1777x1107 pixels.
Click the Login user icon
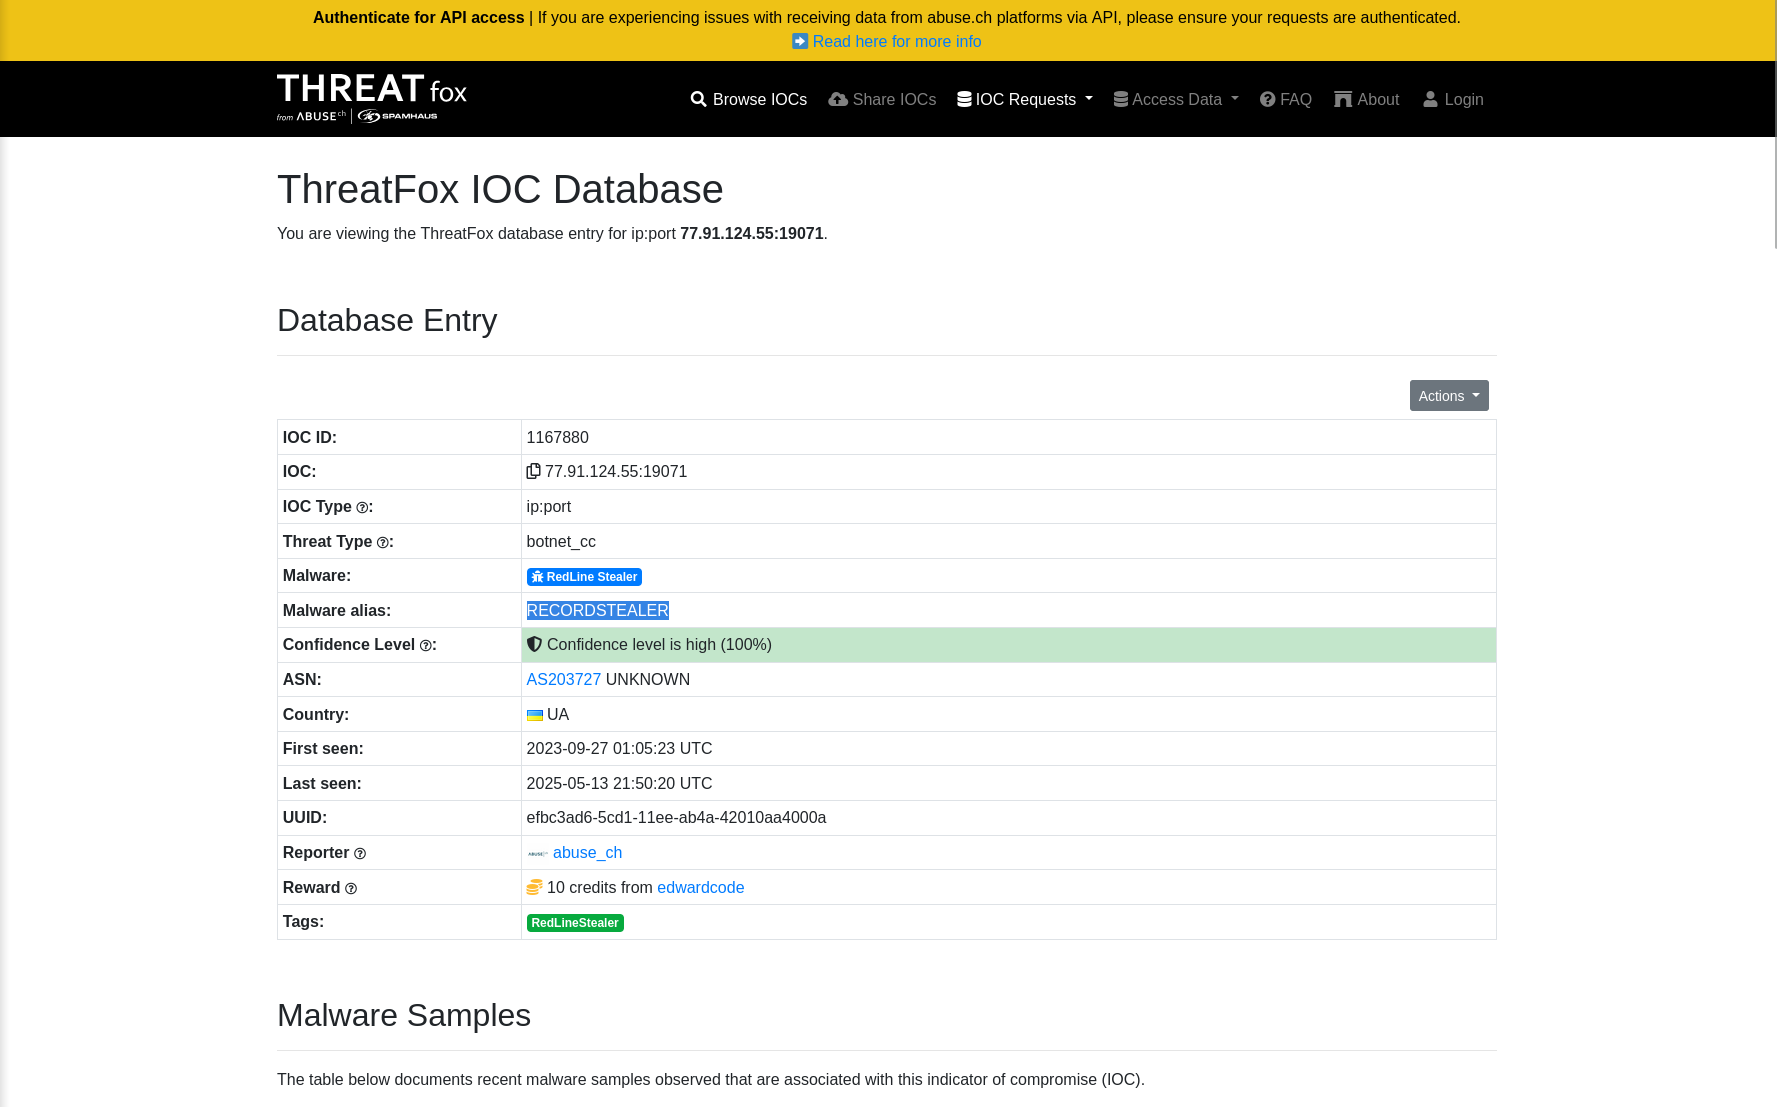pos(1430,99)
